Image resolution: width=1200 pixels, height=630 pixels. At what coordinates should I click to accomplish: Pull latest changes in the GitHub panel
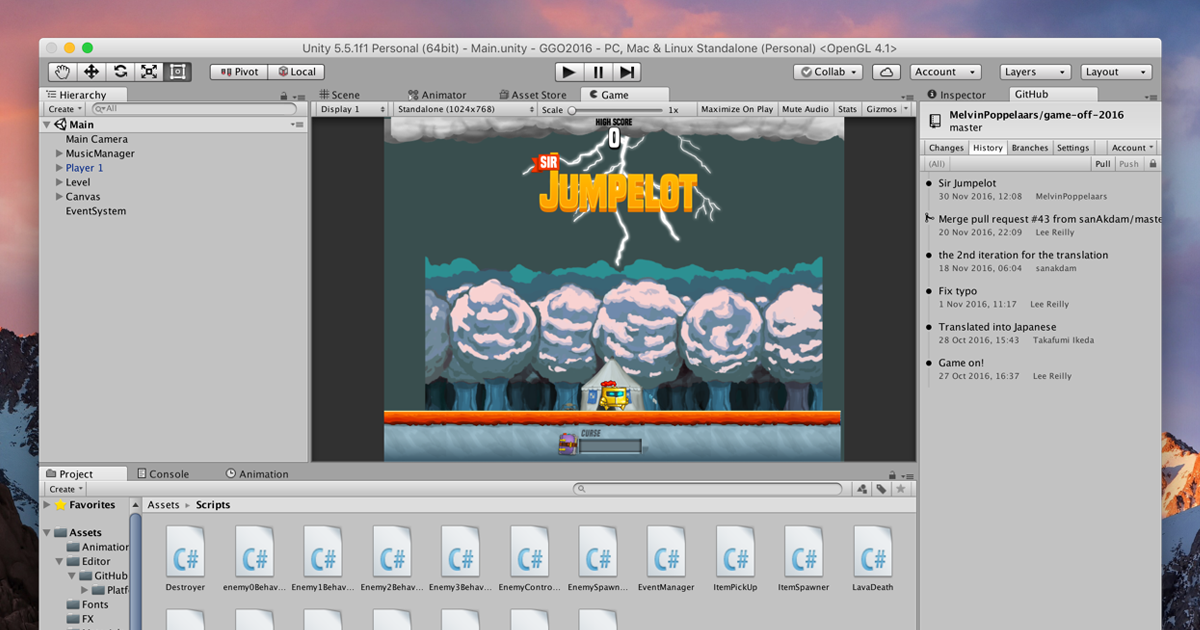(x=1103, y=163)
